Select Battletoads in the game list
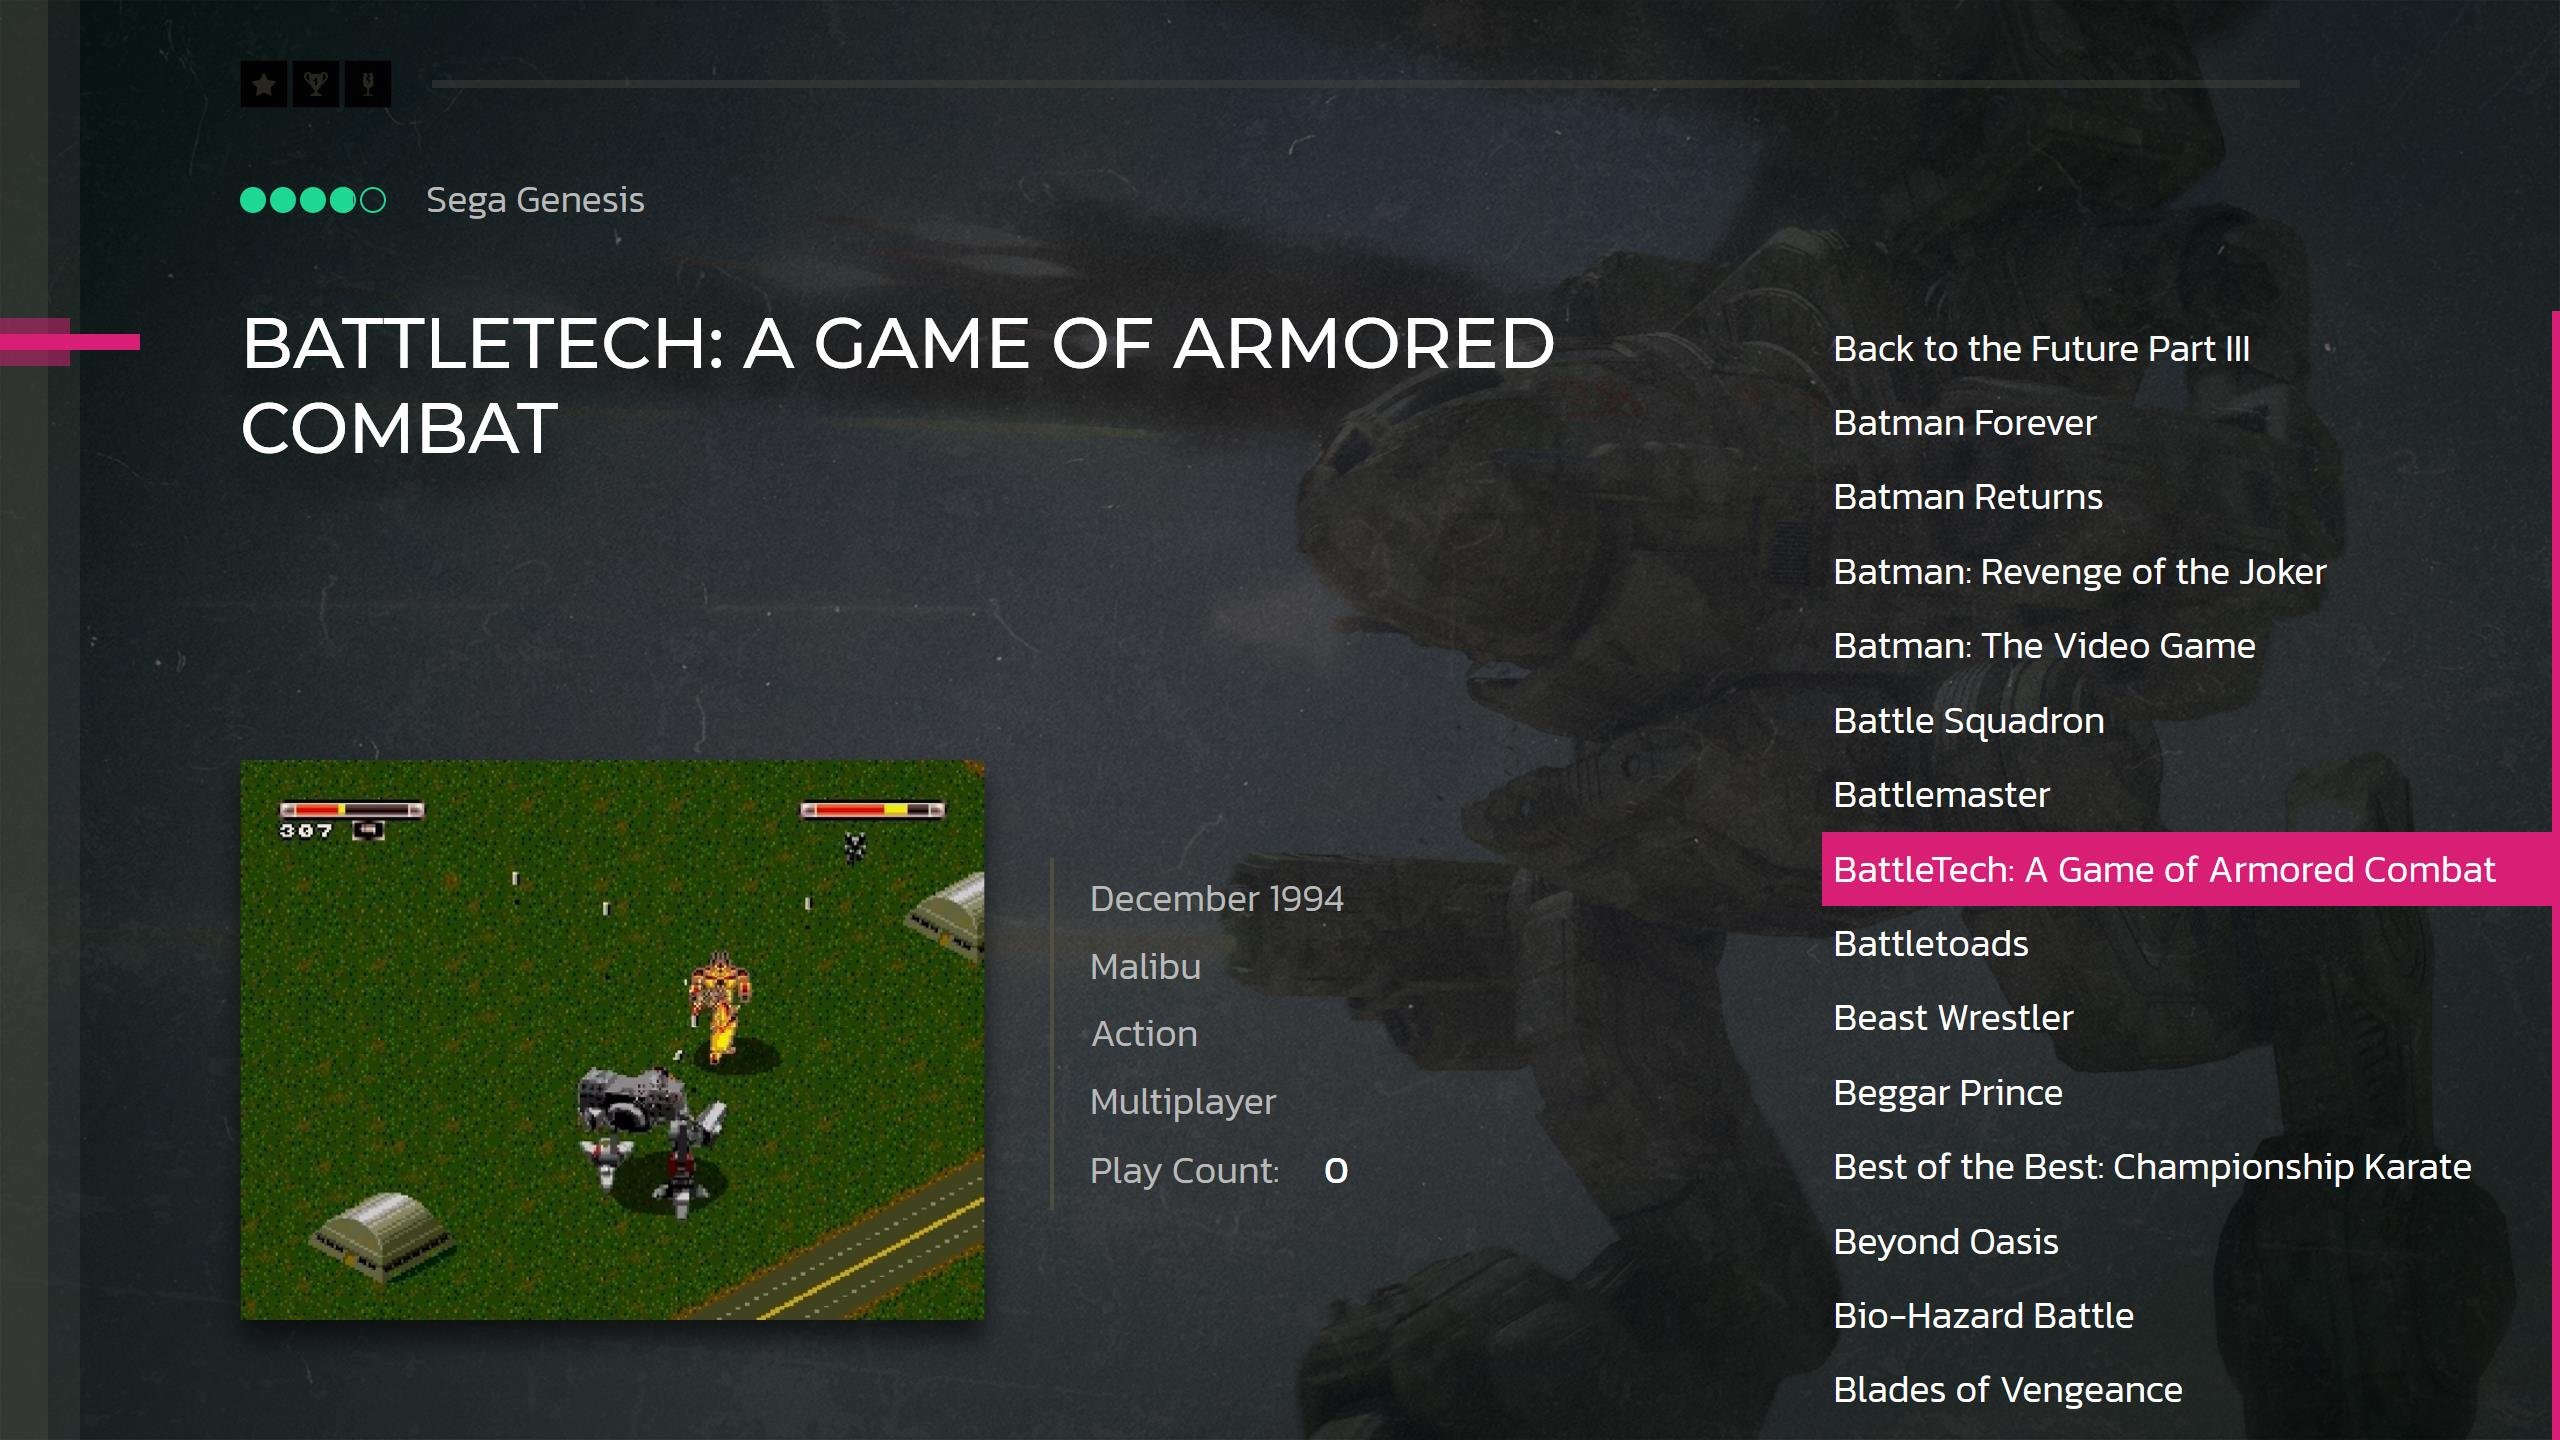 (x=1930, y=944)
